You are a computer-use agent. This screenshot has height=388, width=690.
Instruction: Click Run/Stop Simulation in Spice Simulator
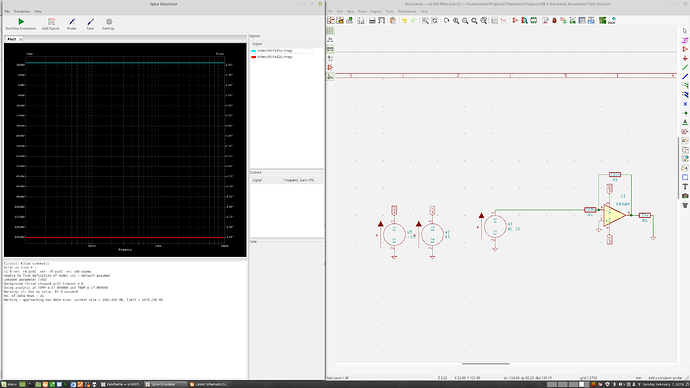(x=21, y=24)
